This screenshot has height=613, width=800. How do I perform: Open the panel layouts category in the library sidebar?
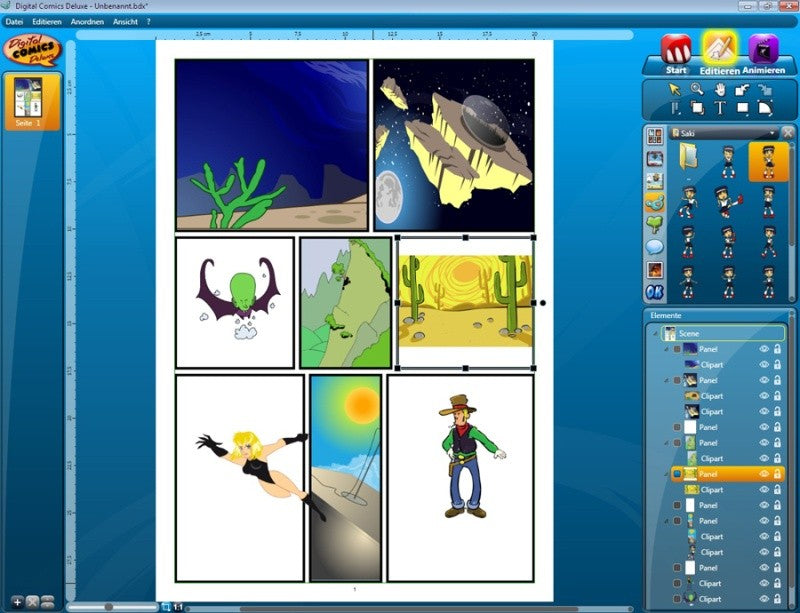click(x=655, y=136)
